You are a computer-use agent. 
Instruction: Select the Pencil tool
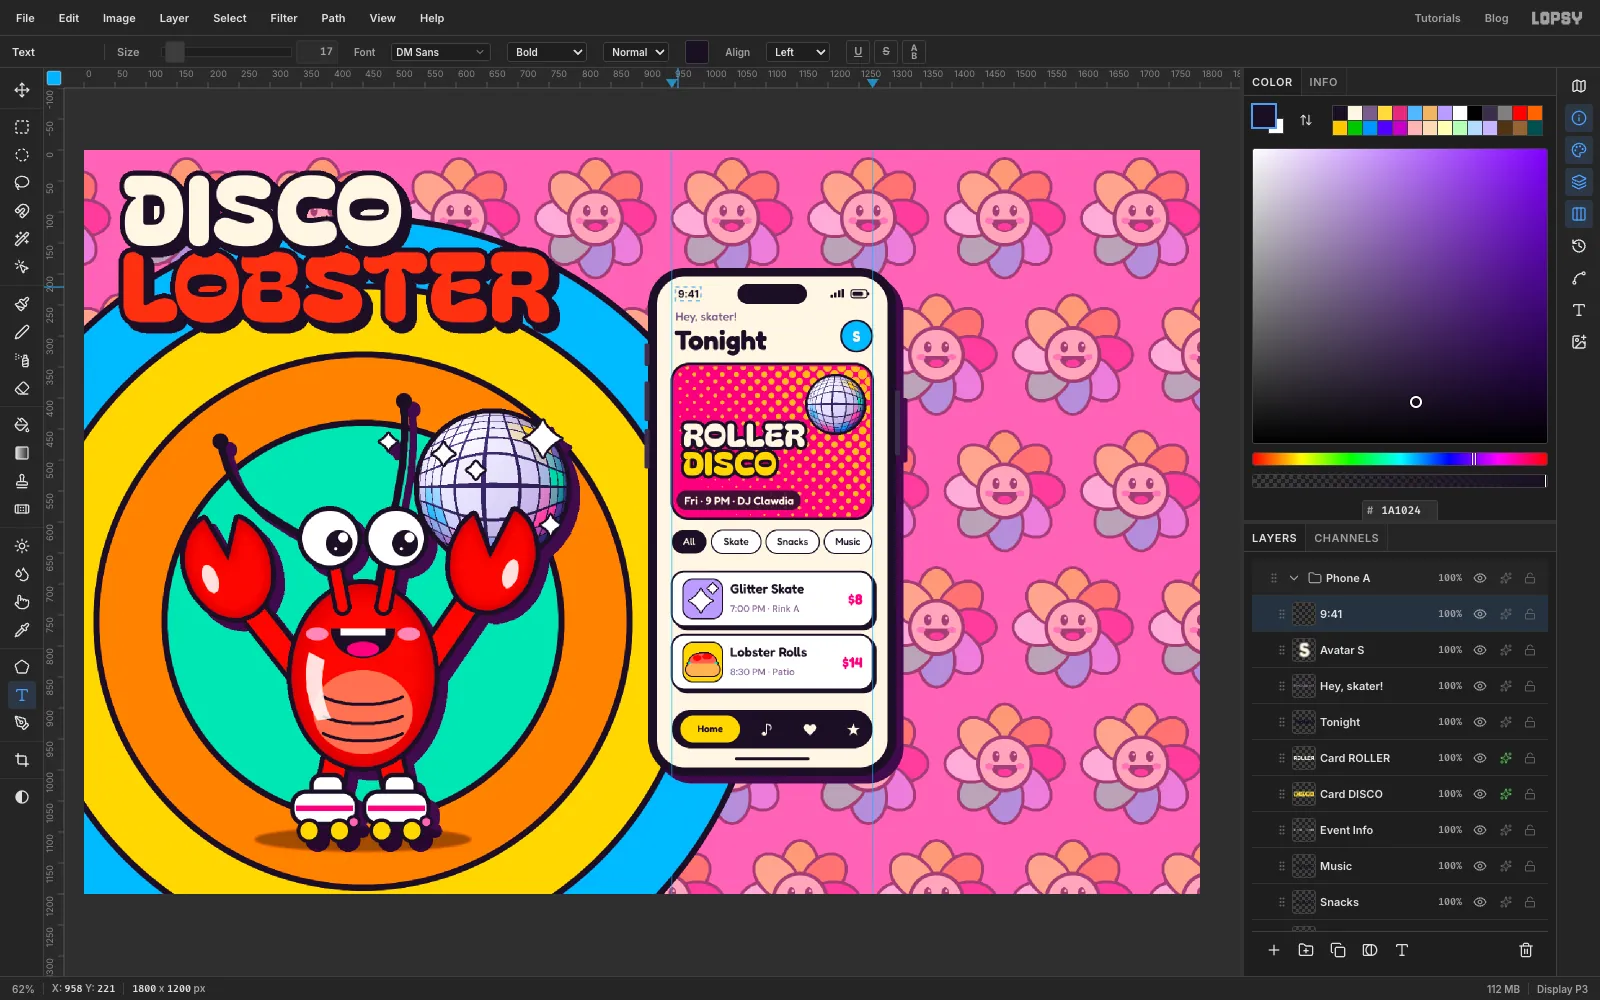point(22,332)
